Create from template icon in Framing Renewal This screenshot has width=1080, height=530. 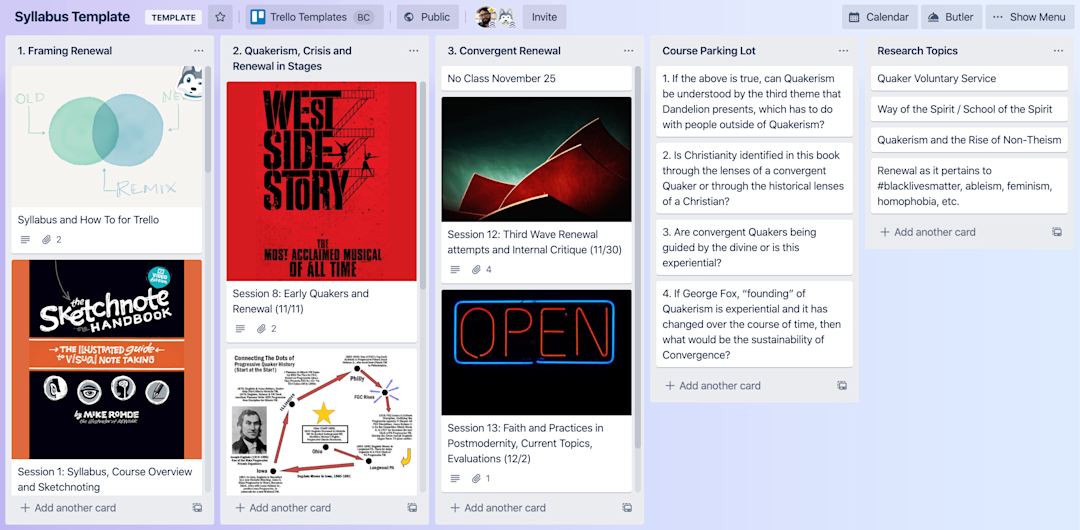click(x=197, y=508)
